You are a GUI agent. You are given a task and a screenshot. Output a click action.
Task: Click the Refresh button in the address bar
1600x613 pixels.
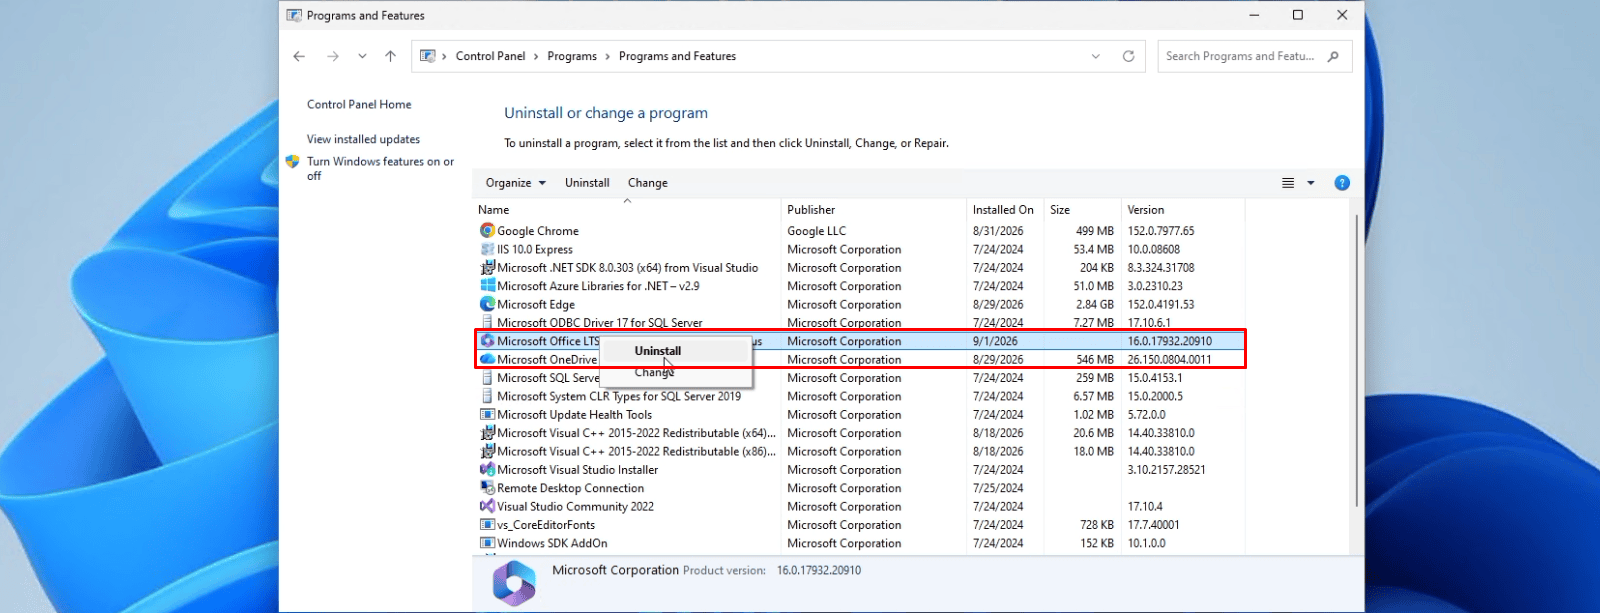point(1128,56)
